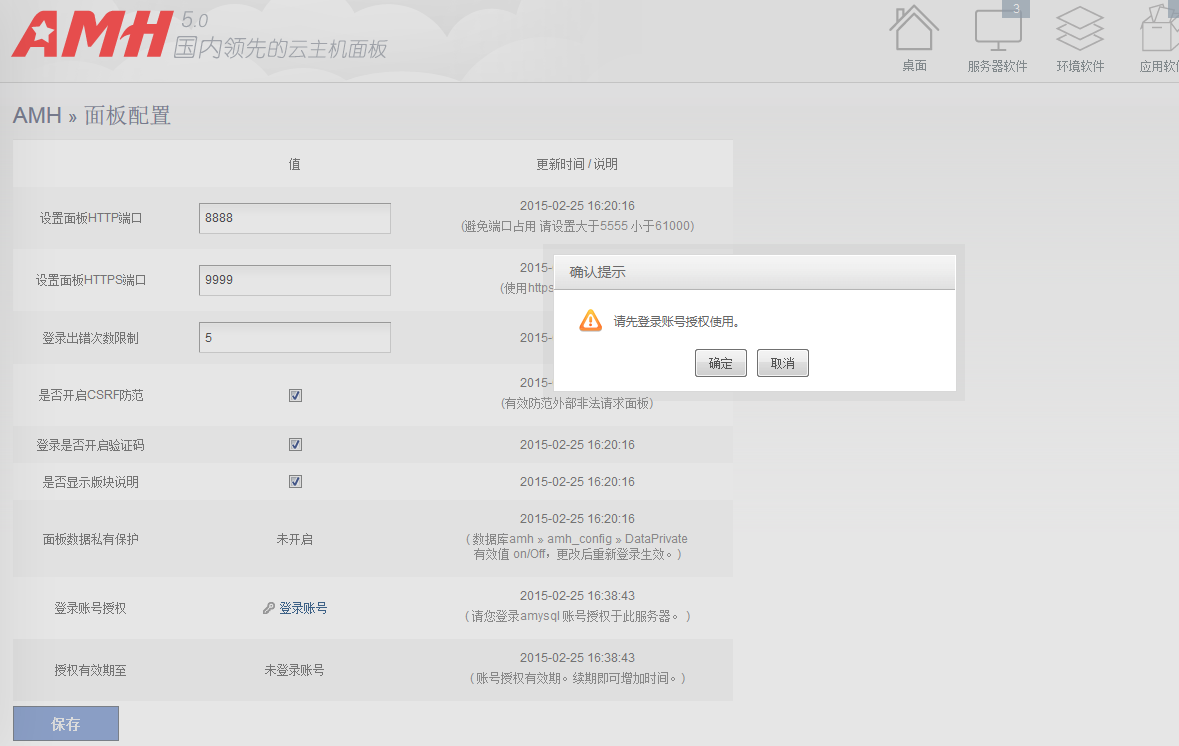
Task: Click the key icon beside 登录账号
Action: click(269, 608)
